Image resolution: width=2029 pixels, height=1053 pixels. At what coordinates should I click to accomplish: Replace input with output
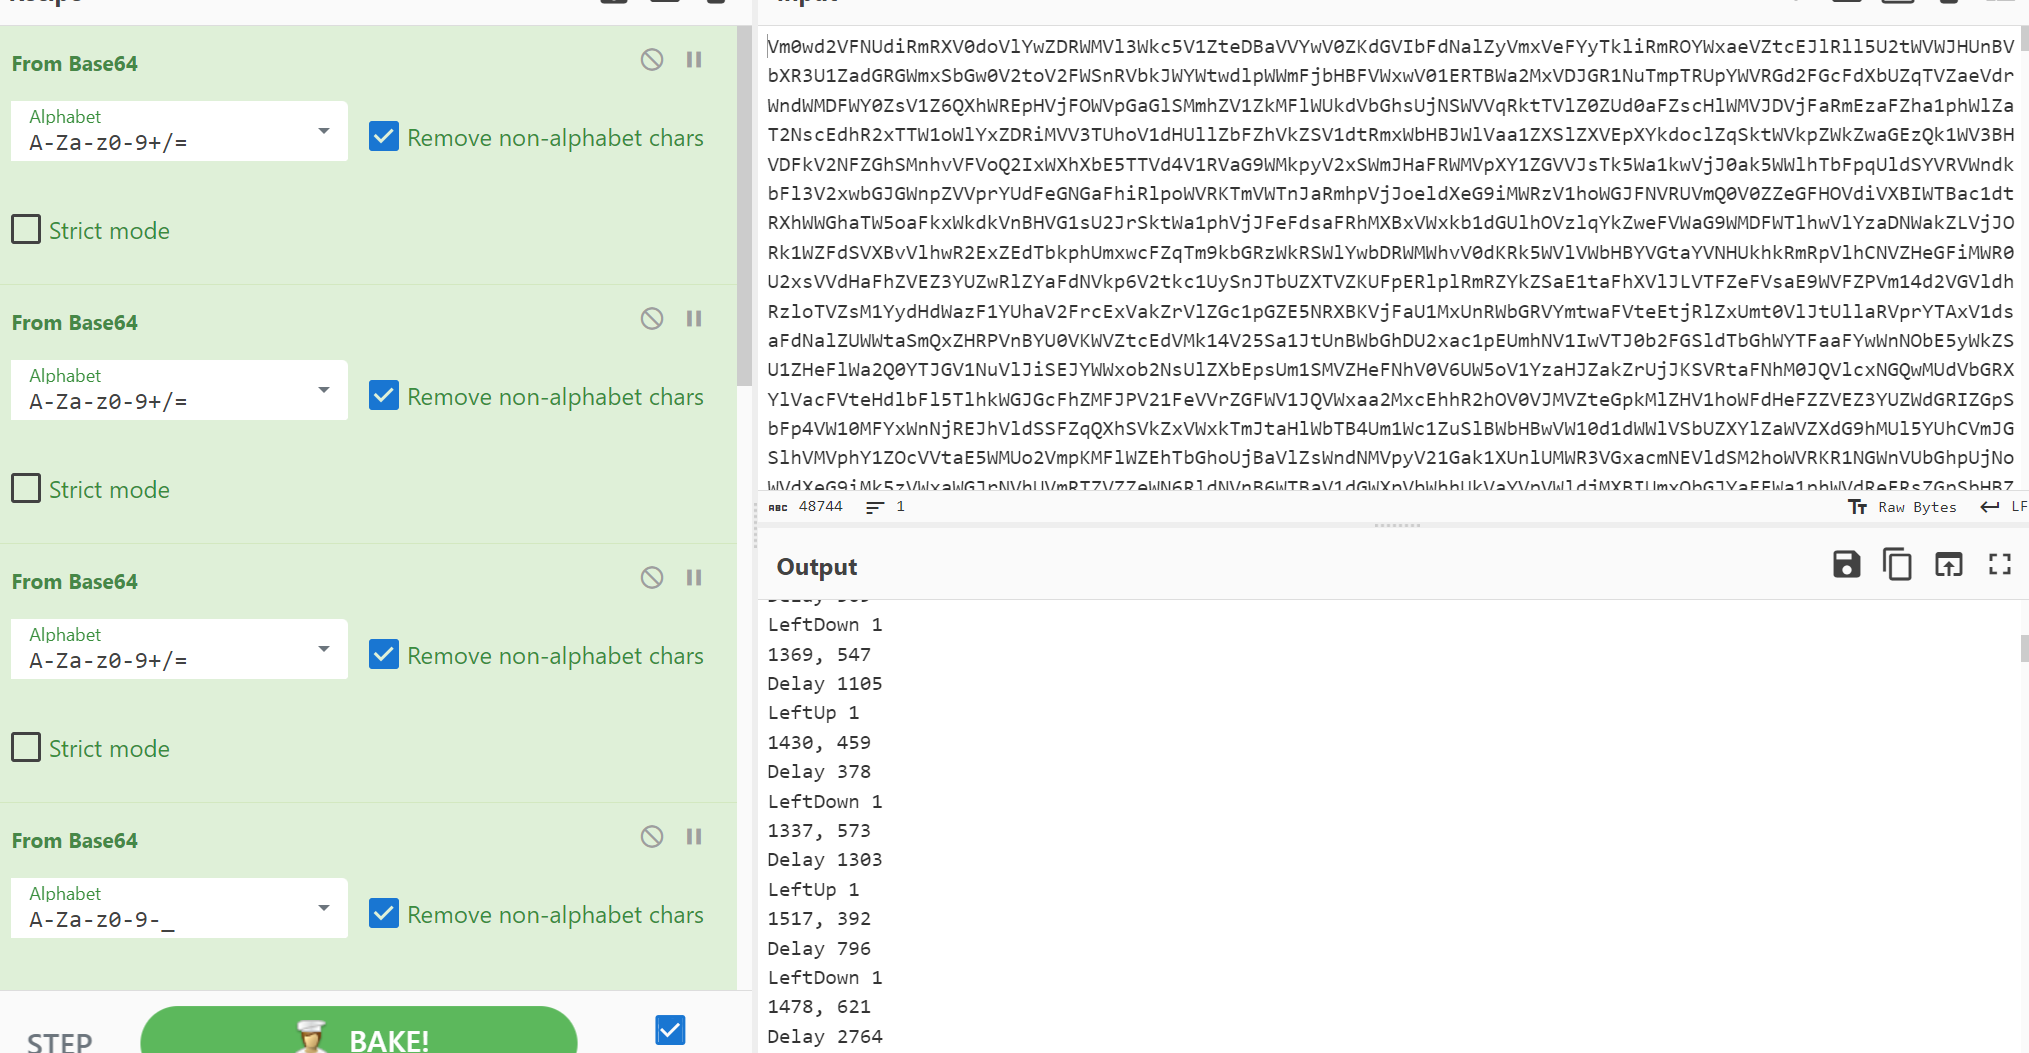(1948, 565)
